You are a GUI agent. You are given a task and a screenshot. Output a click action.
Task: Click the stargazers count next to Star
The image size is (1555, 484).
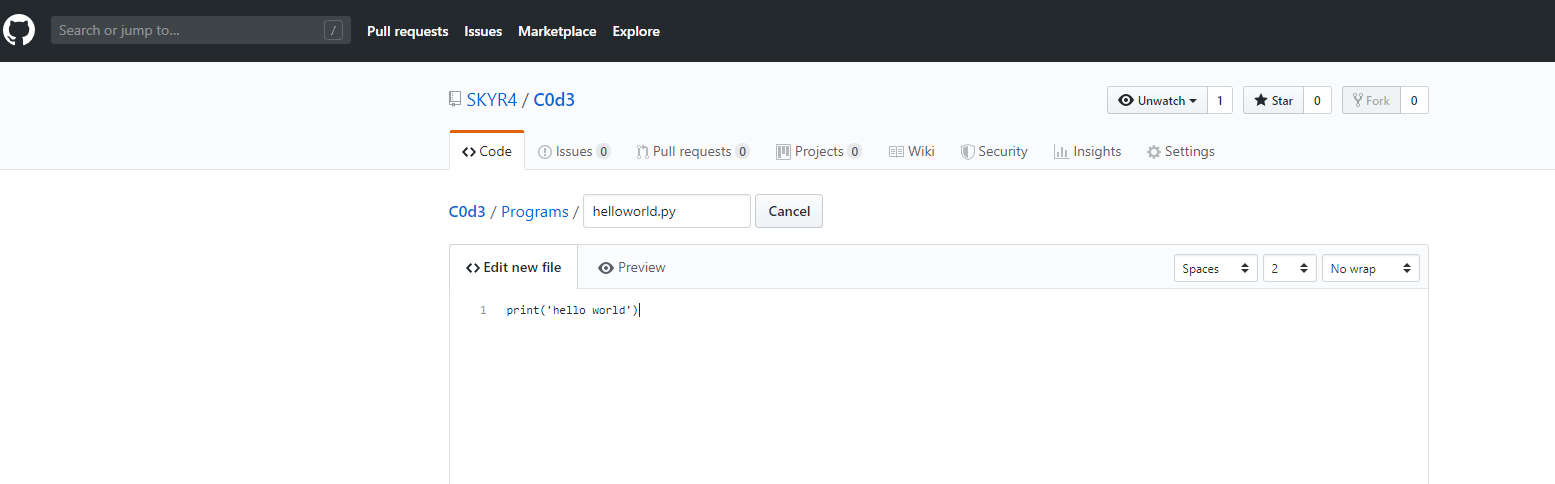(1317, 100)
